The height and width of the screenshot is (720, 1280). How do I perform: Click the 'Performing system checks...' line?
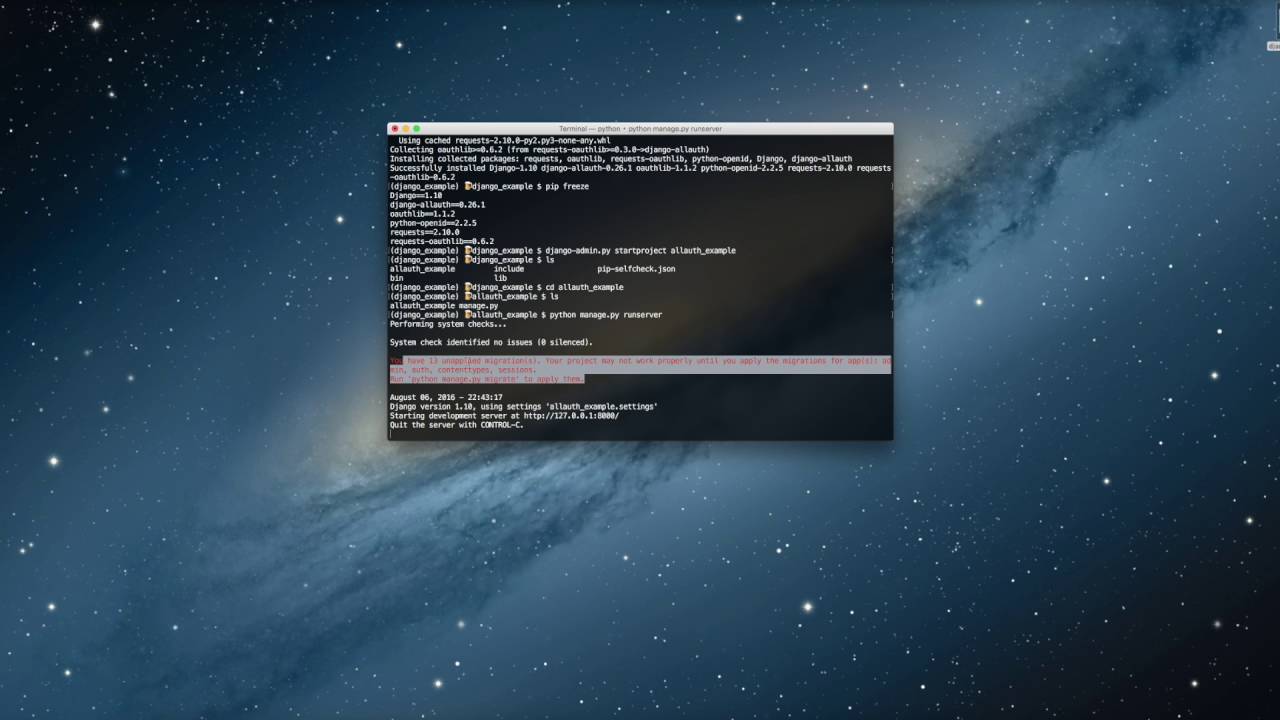coord(448,324)
